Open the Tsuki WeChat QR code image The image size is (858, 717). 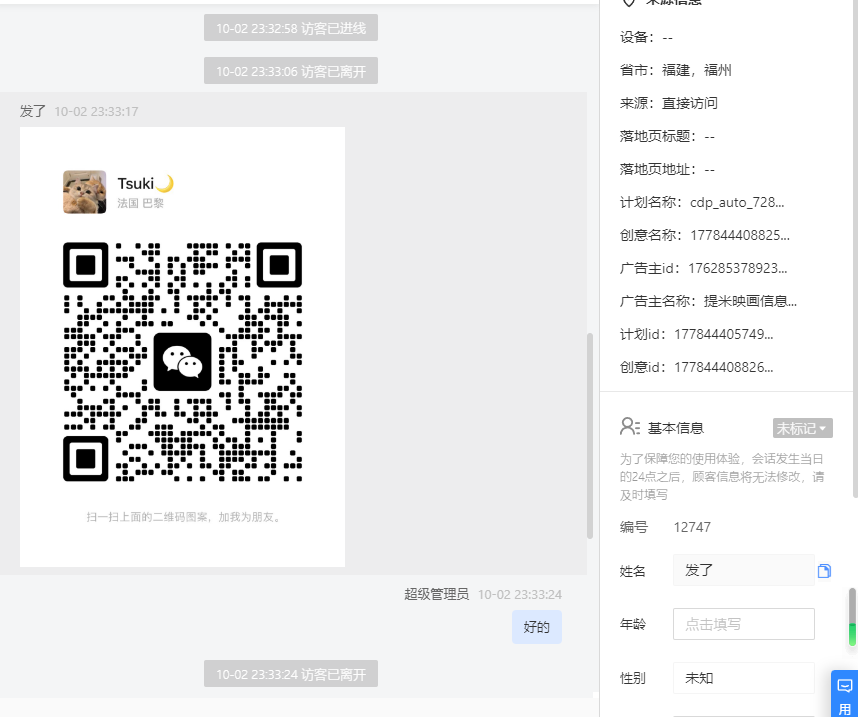[x=182, y=347]
